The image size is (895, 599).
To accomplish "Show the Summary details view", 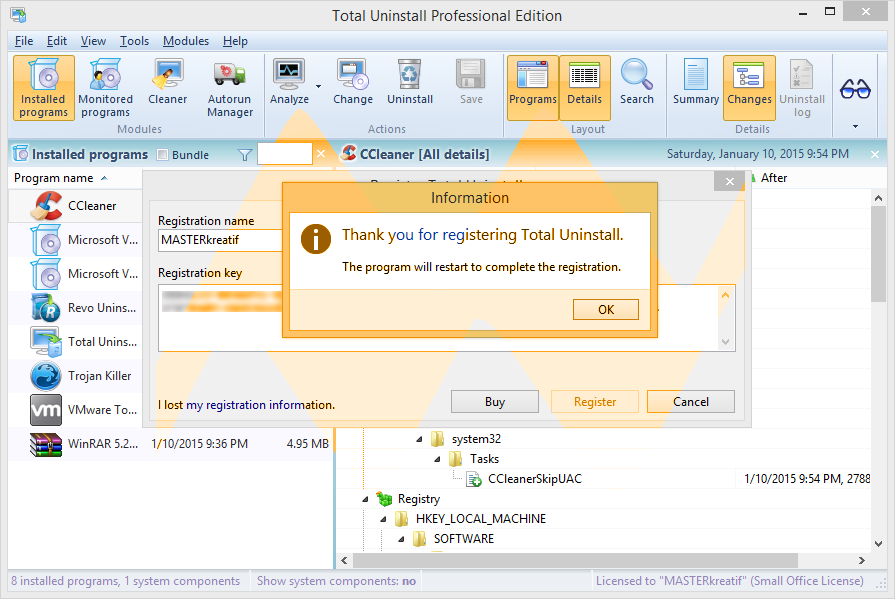I will (x=695, y=82).
